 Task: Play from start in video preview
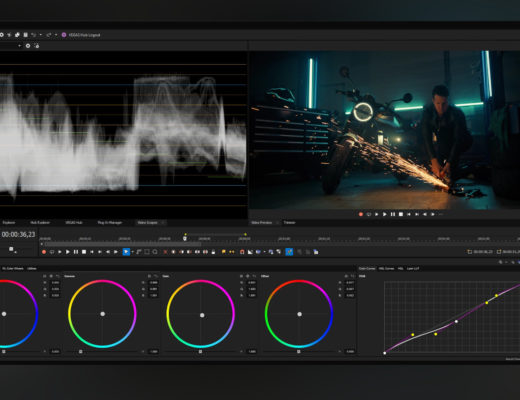click(377, 214)
